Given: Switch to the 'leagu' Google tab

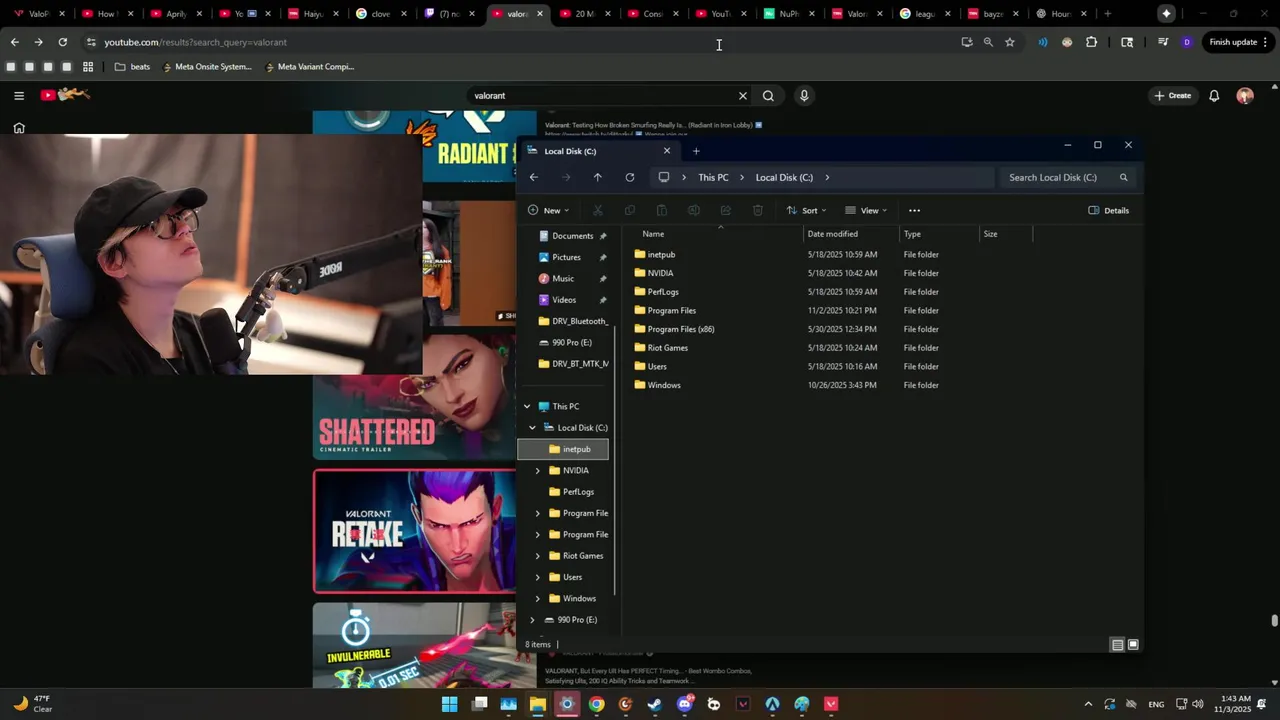Looking at the screenshot, I should tap(925, 14).
